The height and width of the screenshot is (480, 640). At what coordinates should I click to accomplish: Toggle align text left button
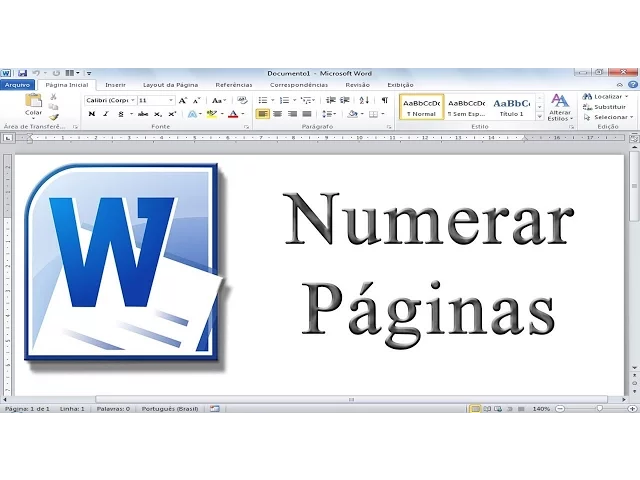(262, 114)
